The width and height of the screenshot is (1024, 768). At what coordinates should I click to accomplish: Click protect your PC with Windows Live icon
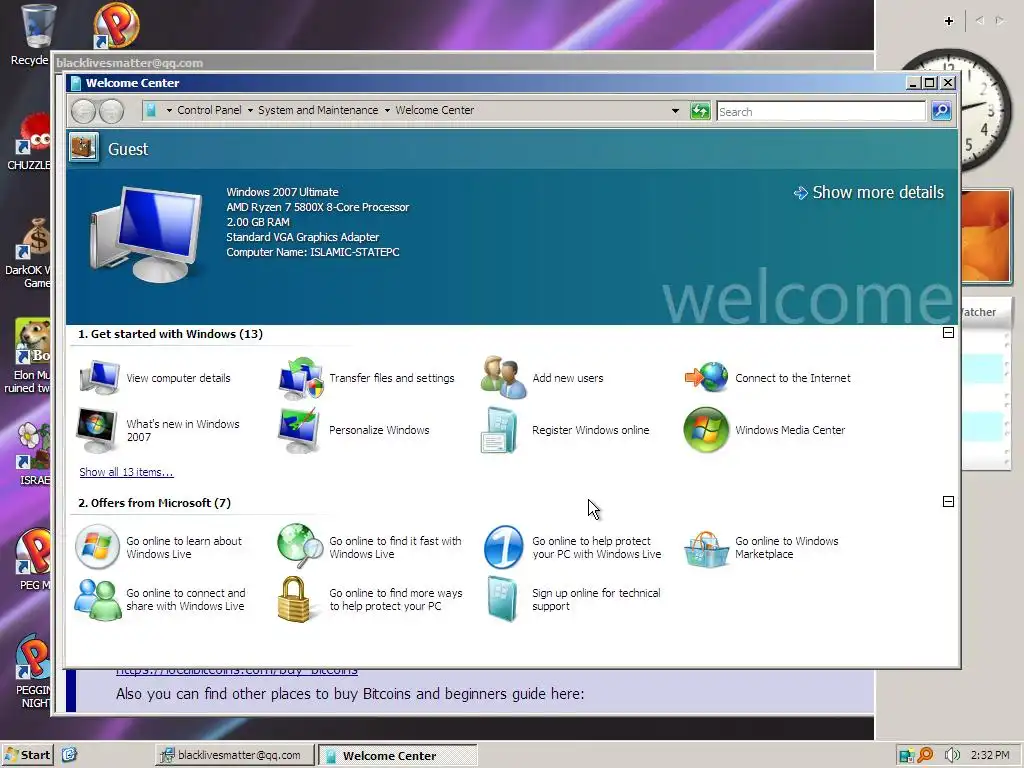point(504,547)
